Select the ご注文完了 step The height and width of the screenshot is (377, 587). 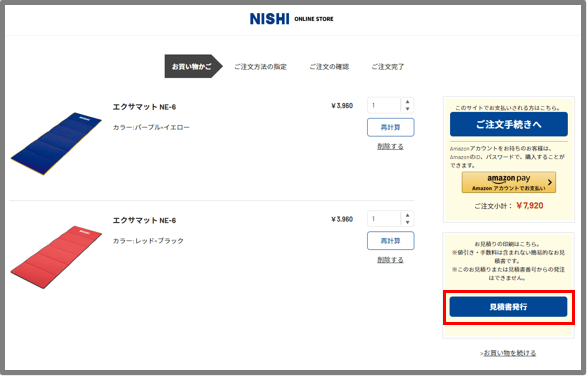tap(388, 67)
